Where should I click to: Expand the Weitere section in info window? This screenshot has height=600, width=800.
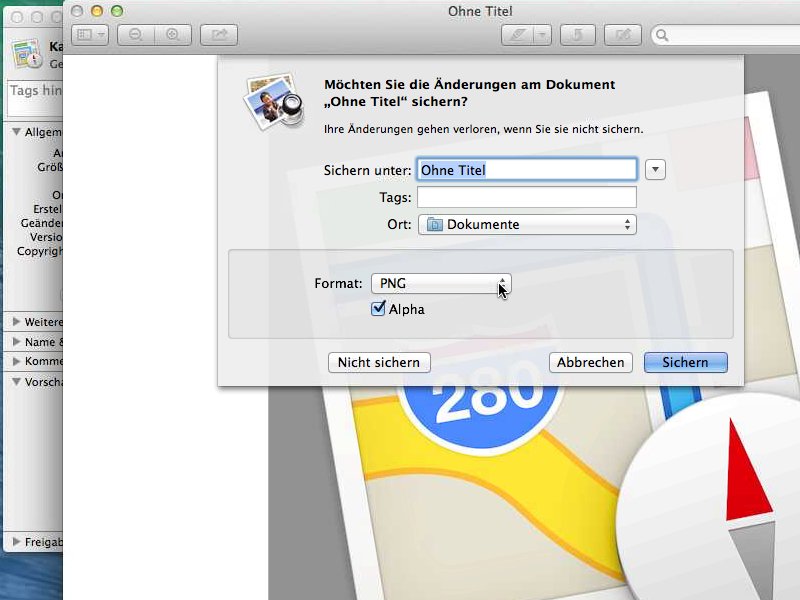pos(16,321)
